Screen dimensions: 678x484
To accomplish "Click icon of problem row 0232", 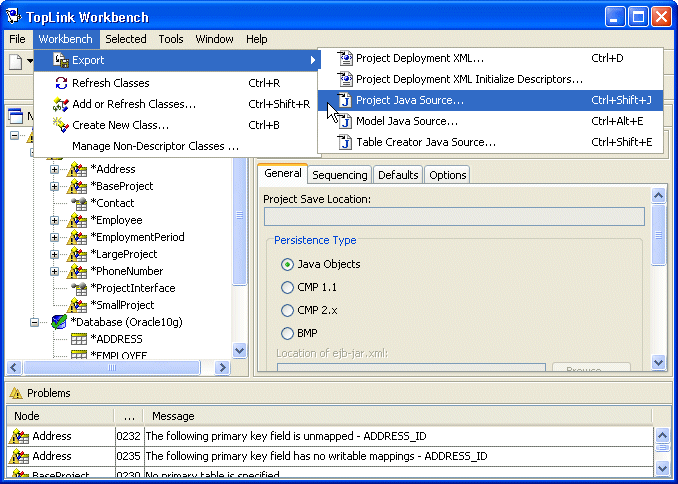I will pyautogui.click(x=19, y=436).
